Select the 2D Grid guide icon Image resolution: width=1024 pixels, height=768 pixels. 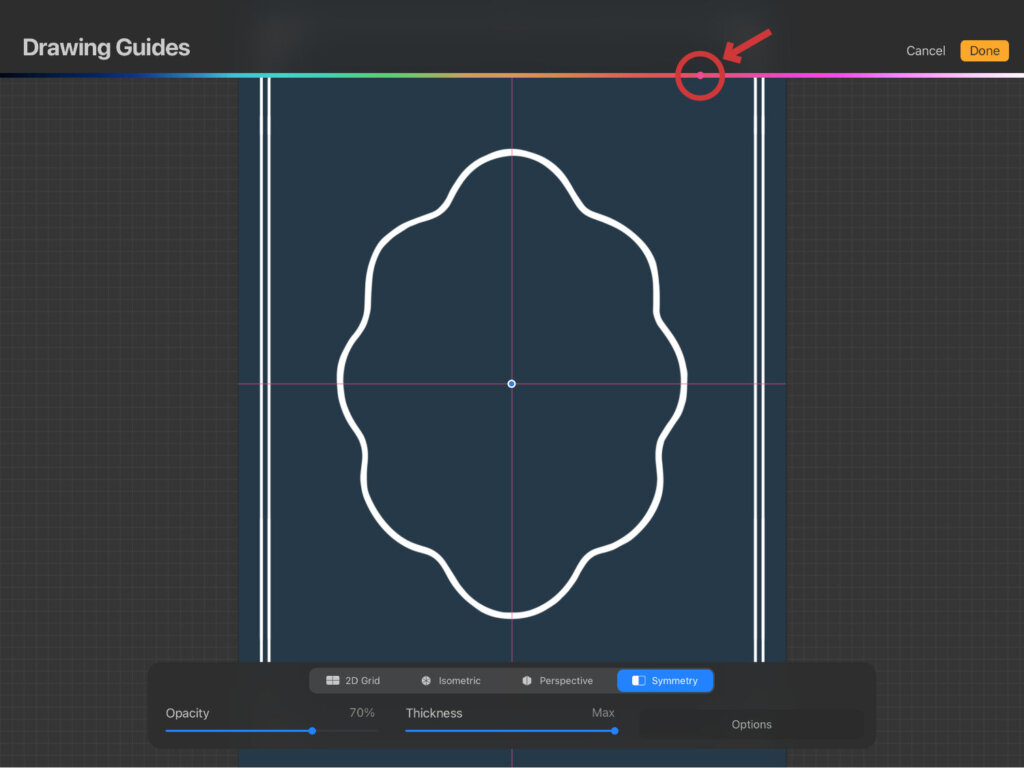click(x=333, y=681)
